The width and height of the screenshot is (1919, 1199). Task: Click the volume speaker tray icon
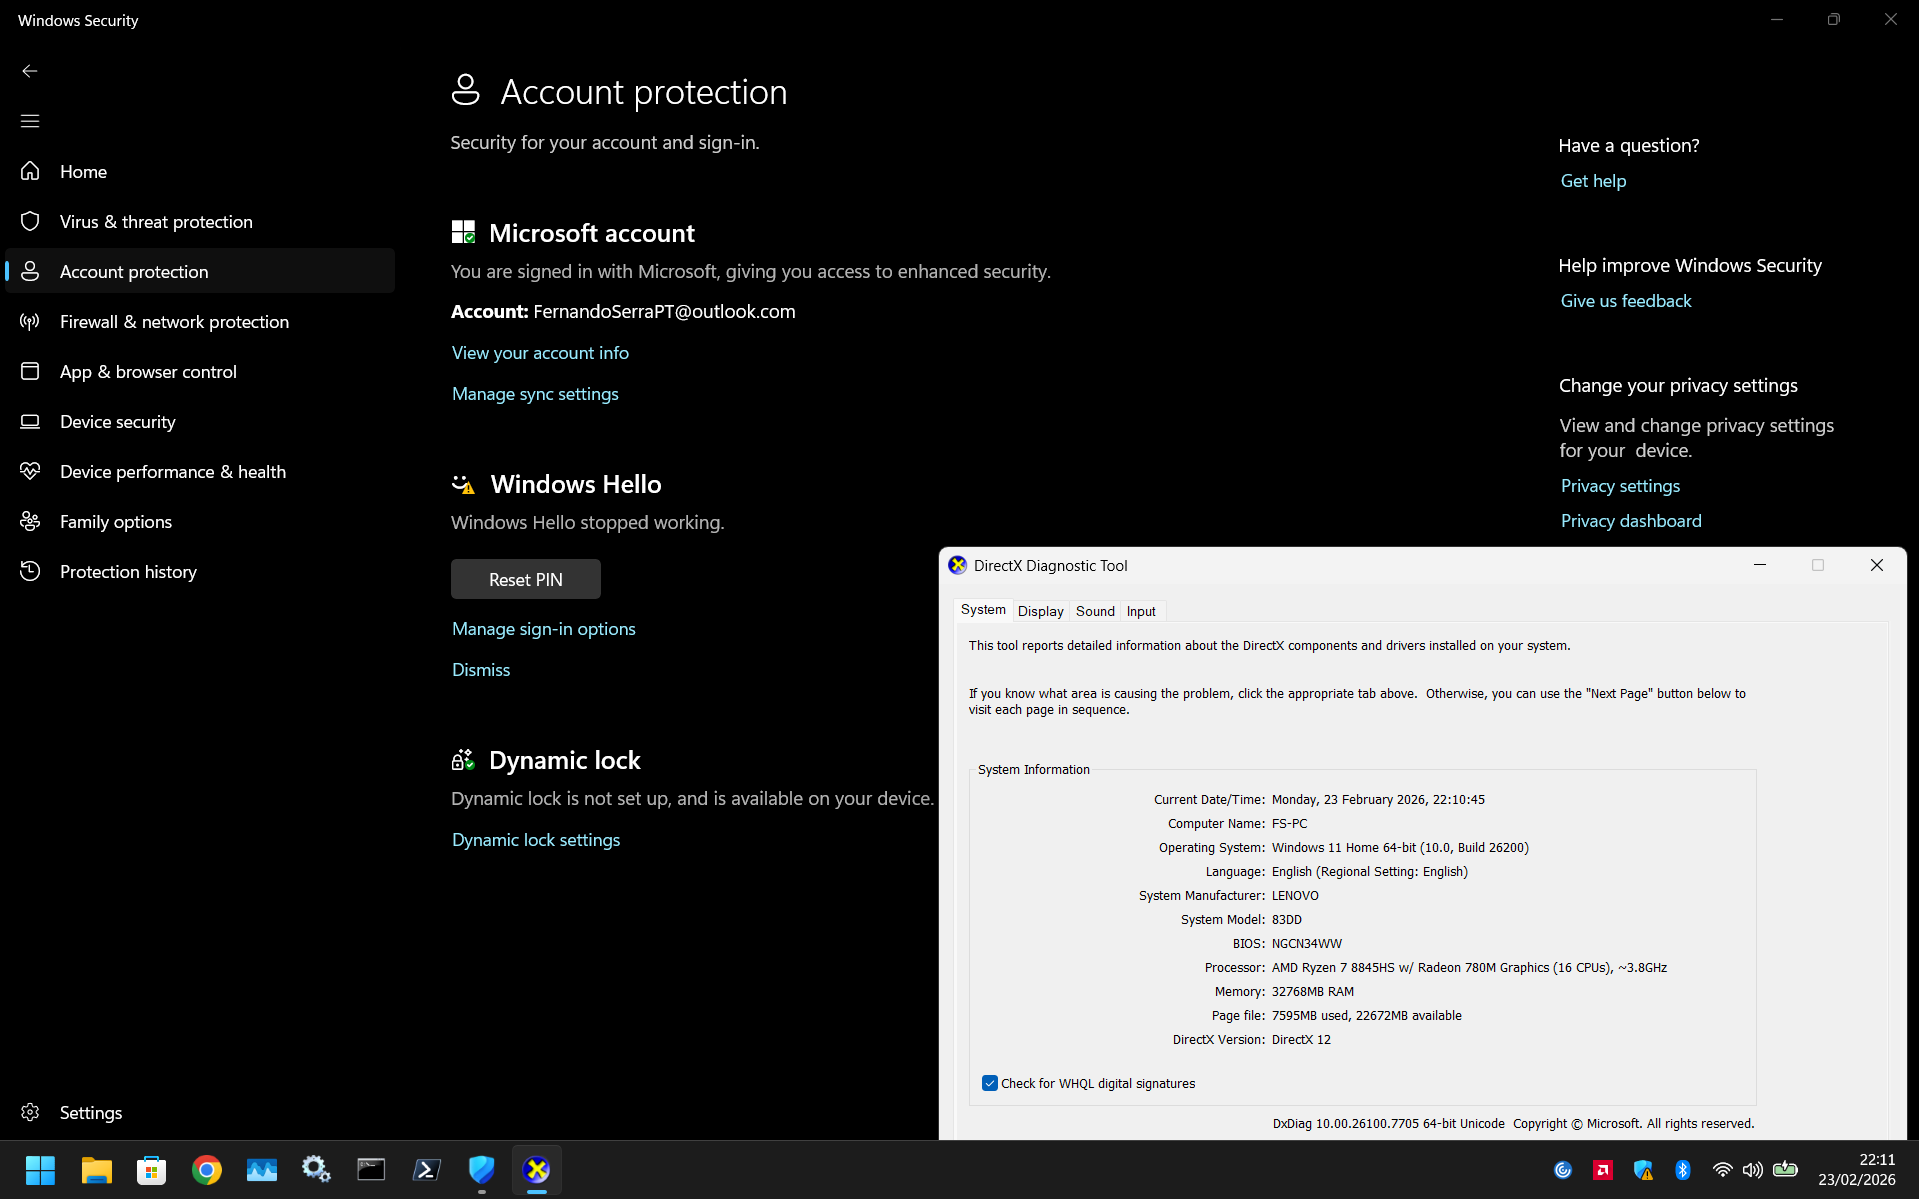[x=1752, y=1170]
